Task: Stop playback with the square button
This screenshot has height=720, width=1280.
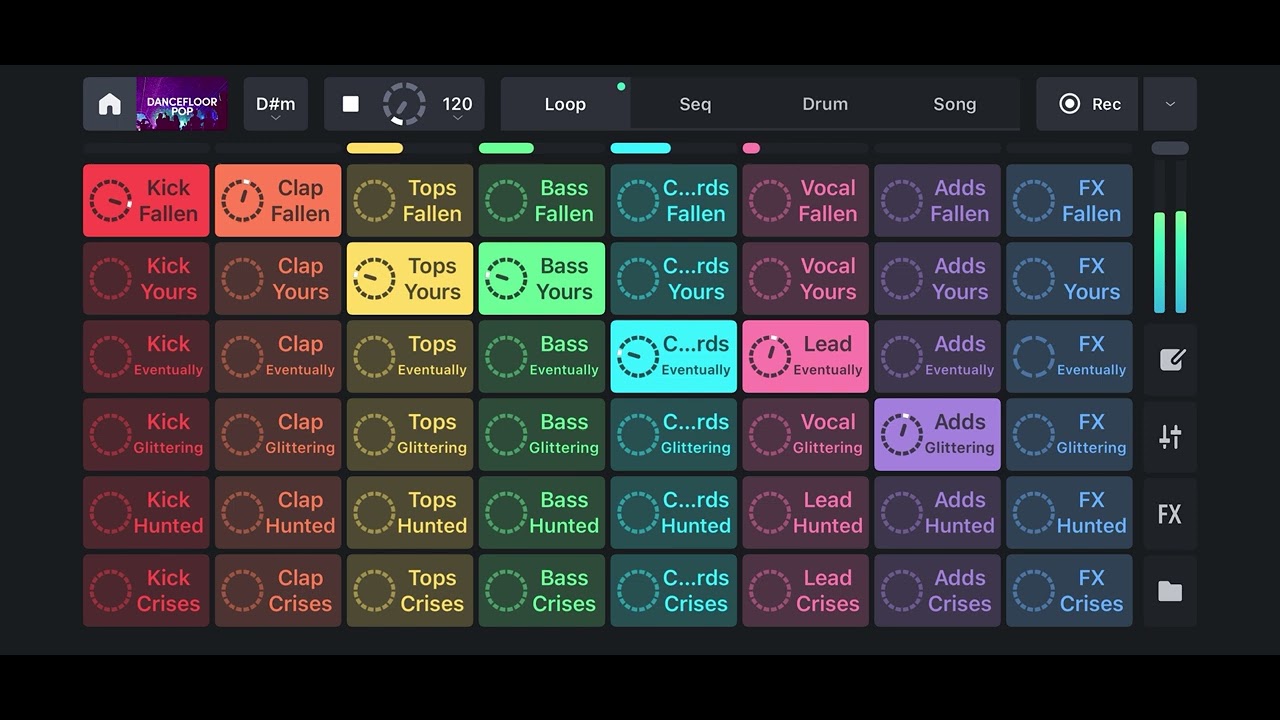Action: tap(350, 104)
